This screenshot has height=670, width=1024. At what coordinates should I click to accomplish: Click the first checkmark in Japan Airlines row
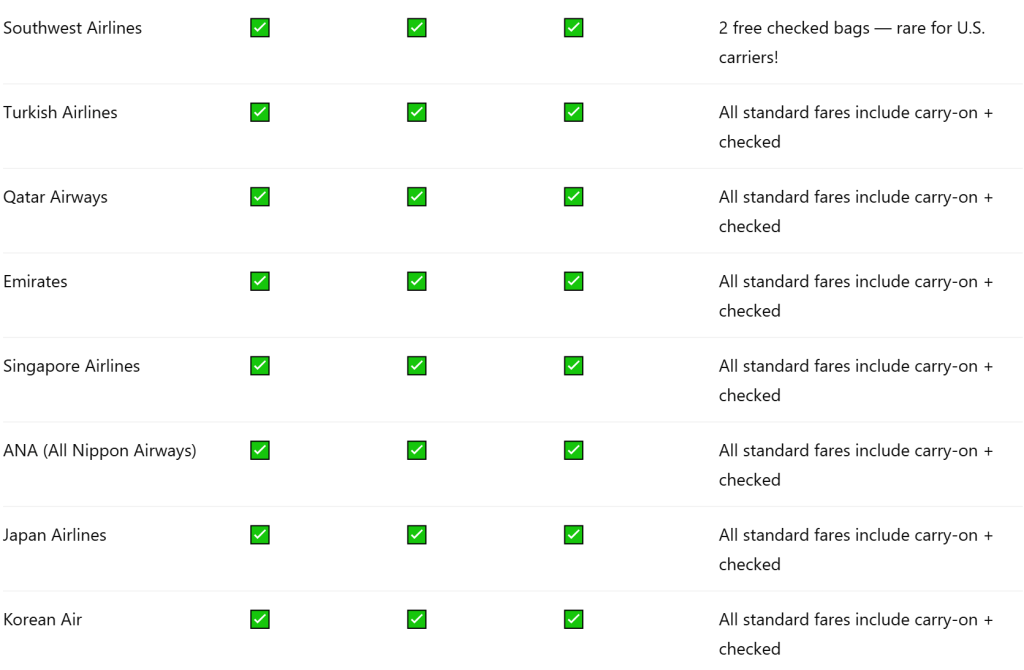tap(260, 535)
